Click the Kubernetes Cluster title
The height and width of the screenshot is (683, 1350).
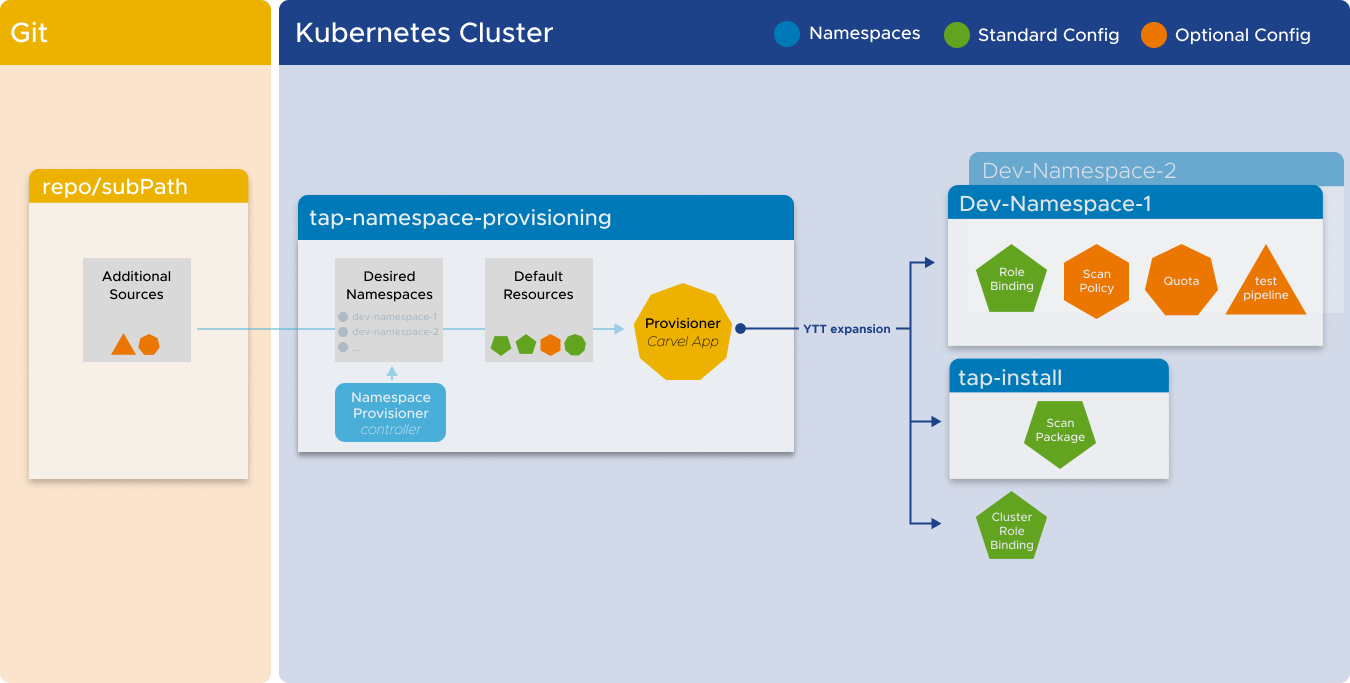tap(424, 33)
